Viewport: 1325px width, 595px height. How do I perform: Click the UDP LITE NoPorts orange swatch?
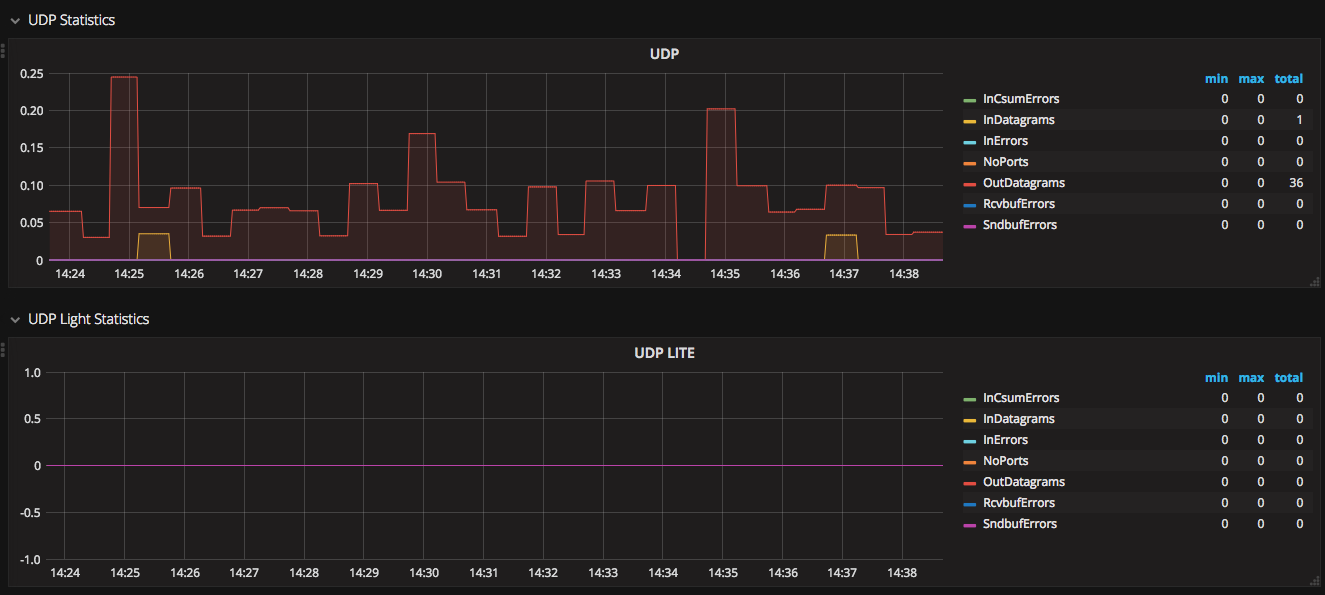click(x=969, y=462)
